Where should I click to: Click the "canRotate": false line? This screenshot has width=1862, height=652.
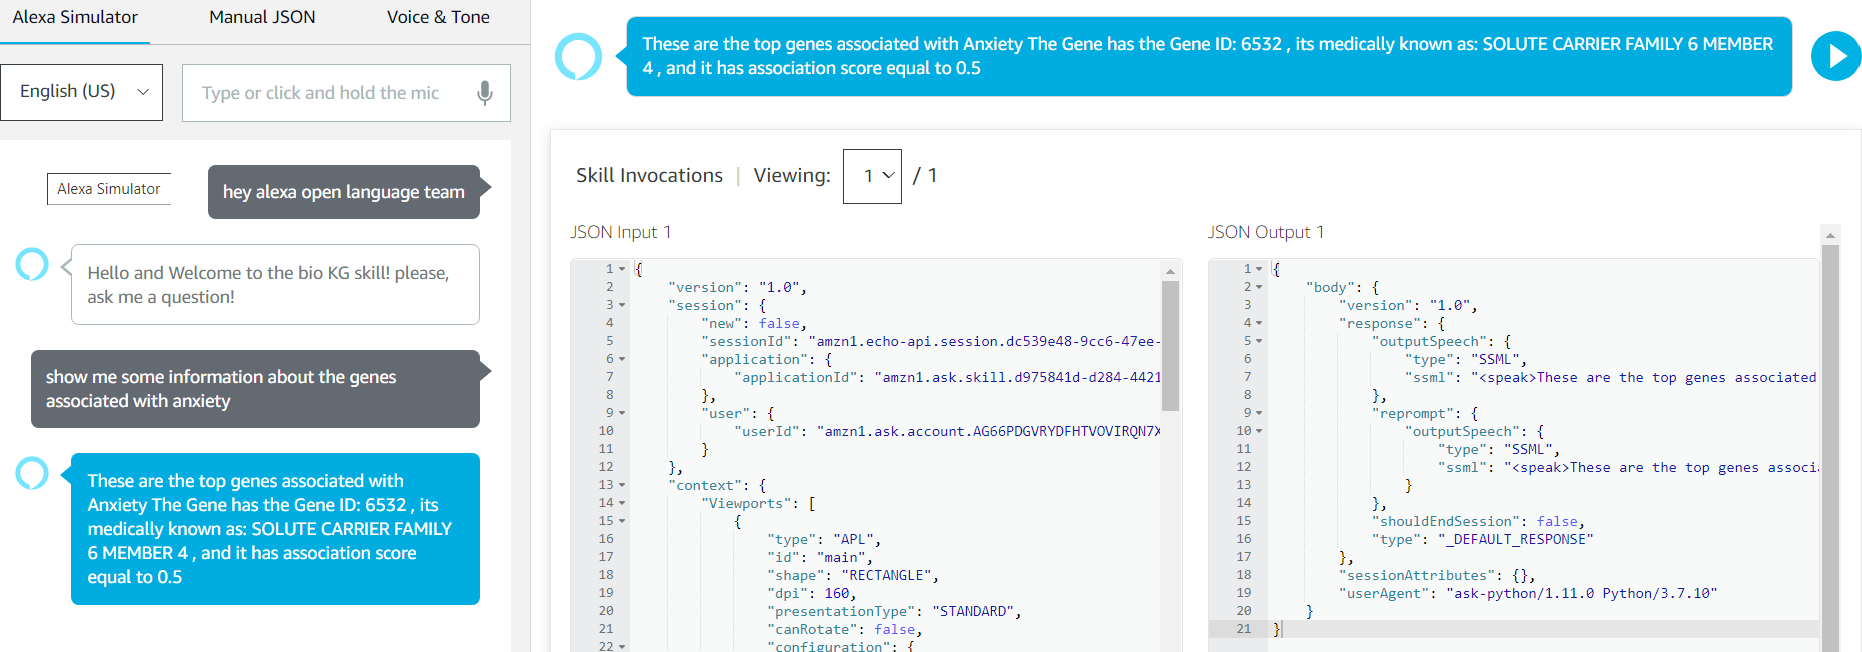coord(845,629)
